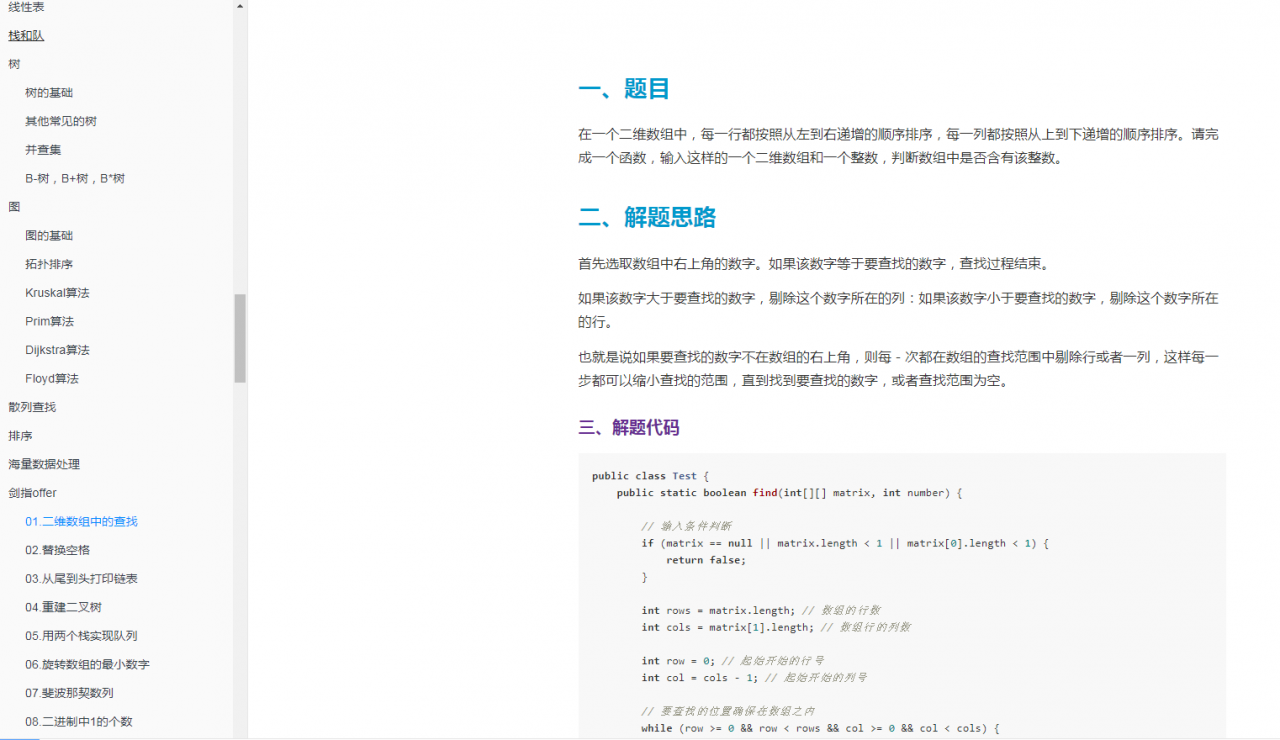1280x740 pixels.
Task: Click the sidebar scrollbar thumb
Action: (240, 338)
